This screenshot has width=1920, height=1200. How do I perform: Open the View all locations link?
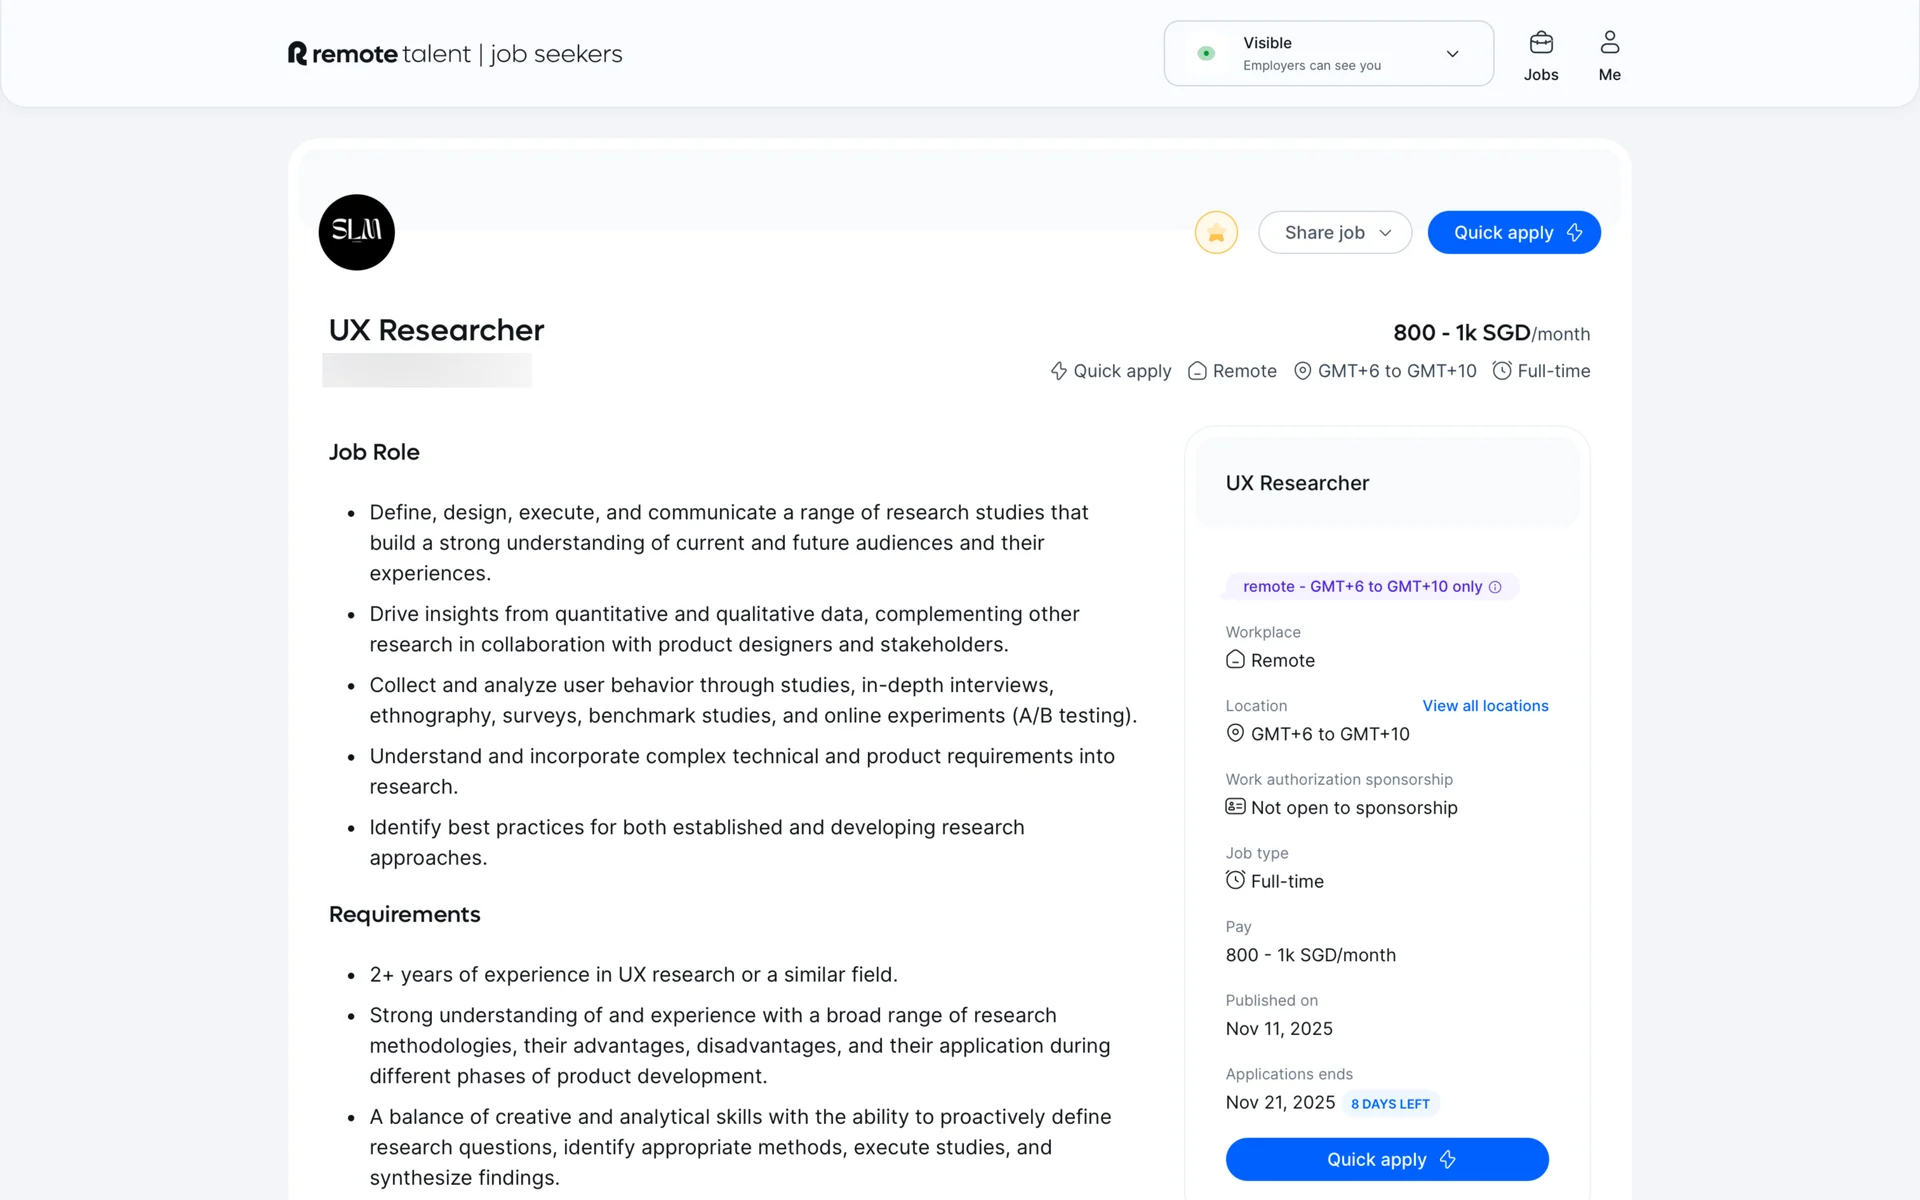[x=1485, y=706]
